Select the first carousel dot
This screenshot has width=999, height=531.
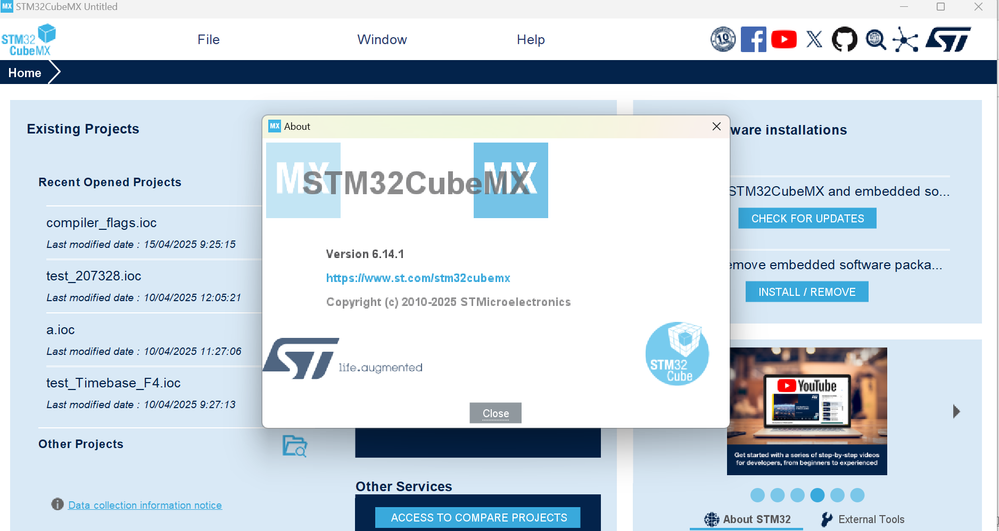click(x=758, y=495)
